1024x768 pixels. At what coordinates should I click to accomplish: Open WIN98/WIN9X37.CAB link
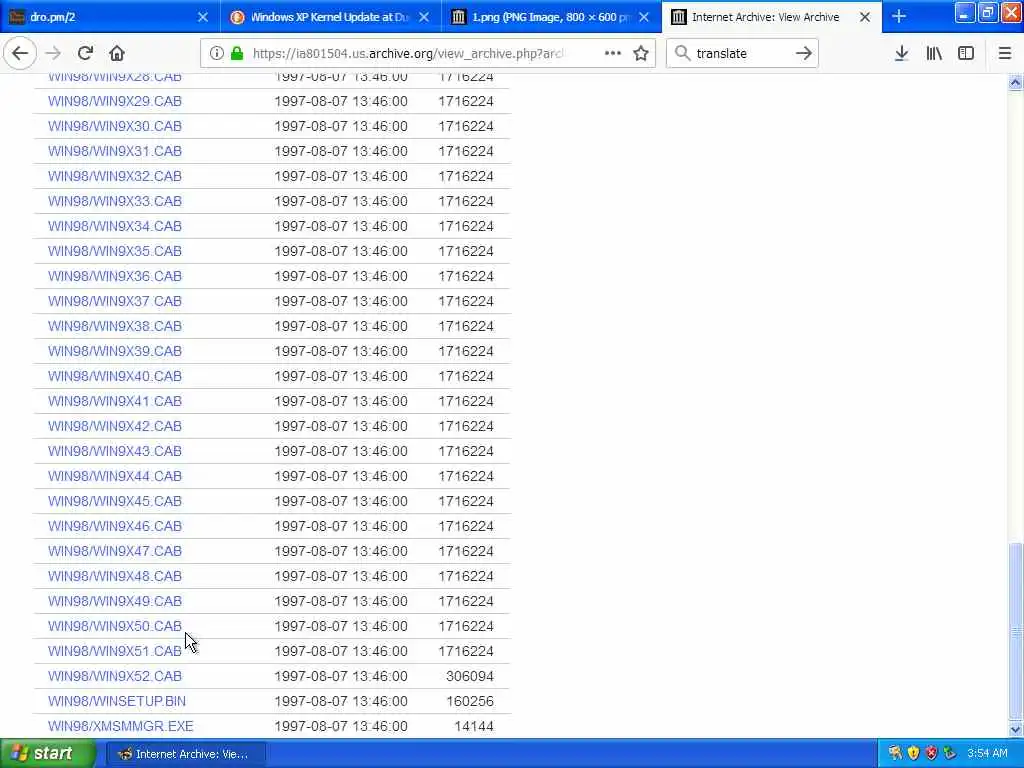pos(114,301)
